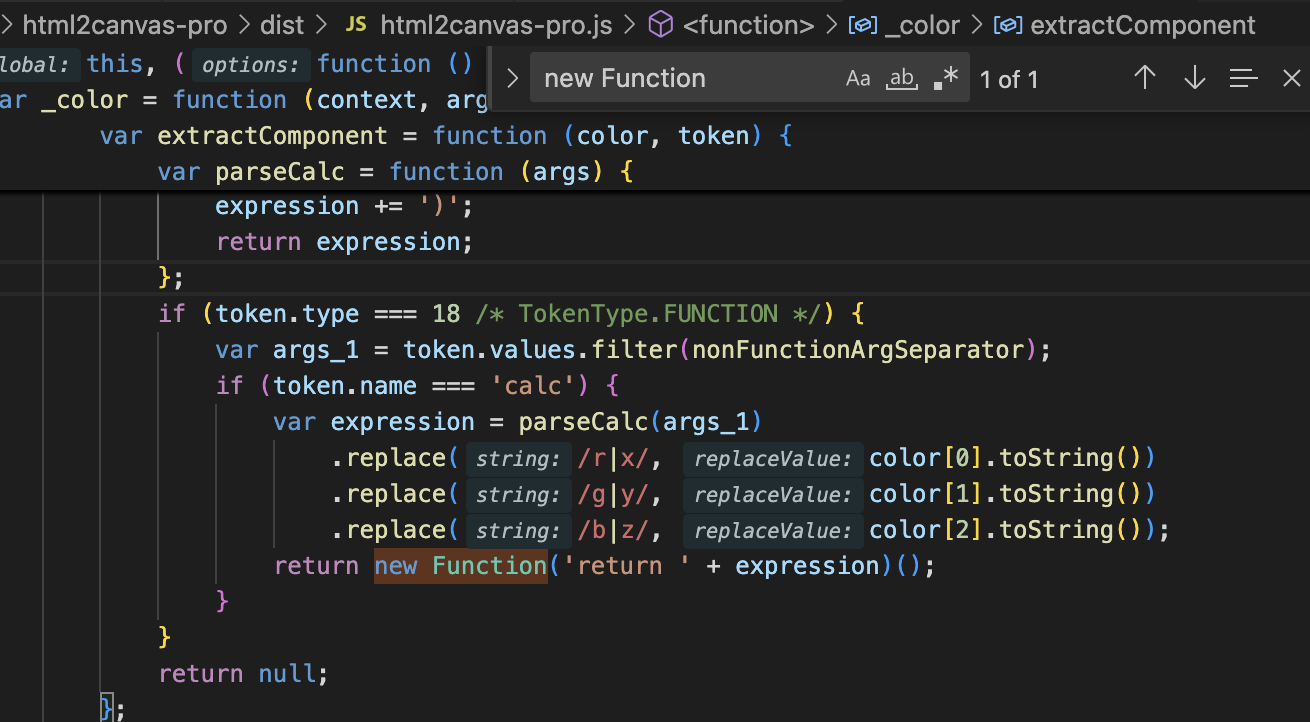Enable Match Whole Word (ab) option
The image size is (1310, 722).
click(902, 78)
